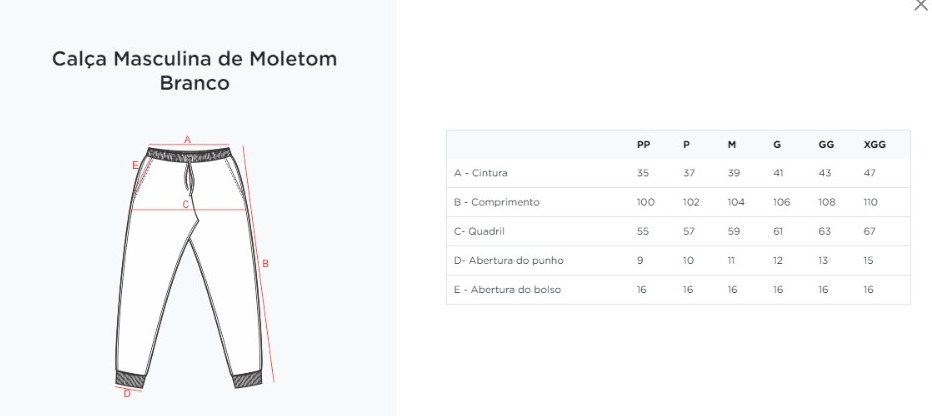Select the P size column header
The image size is (932, 416).
tap(686, 145)
